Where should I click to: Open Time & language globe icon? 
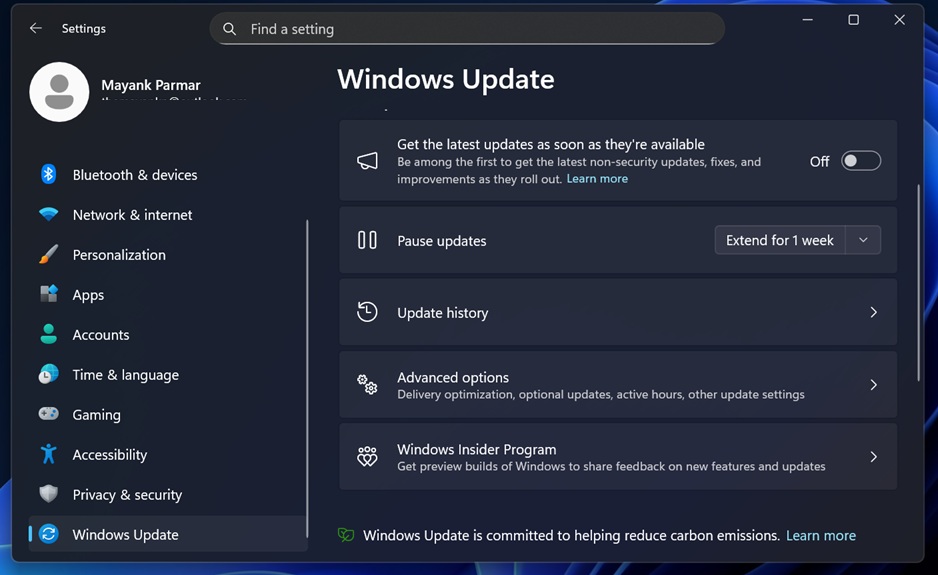click(48, 375)
